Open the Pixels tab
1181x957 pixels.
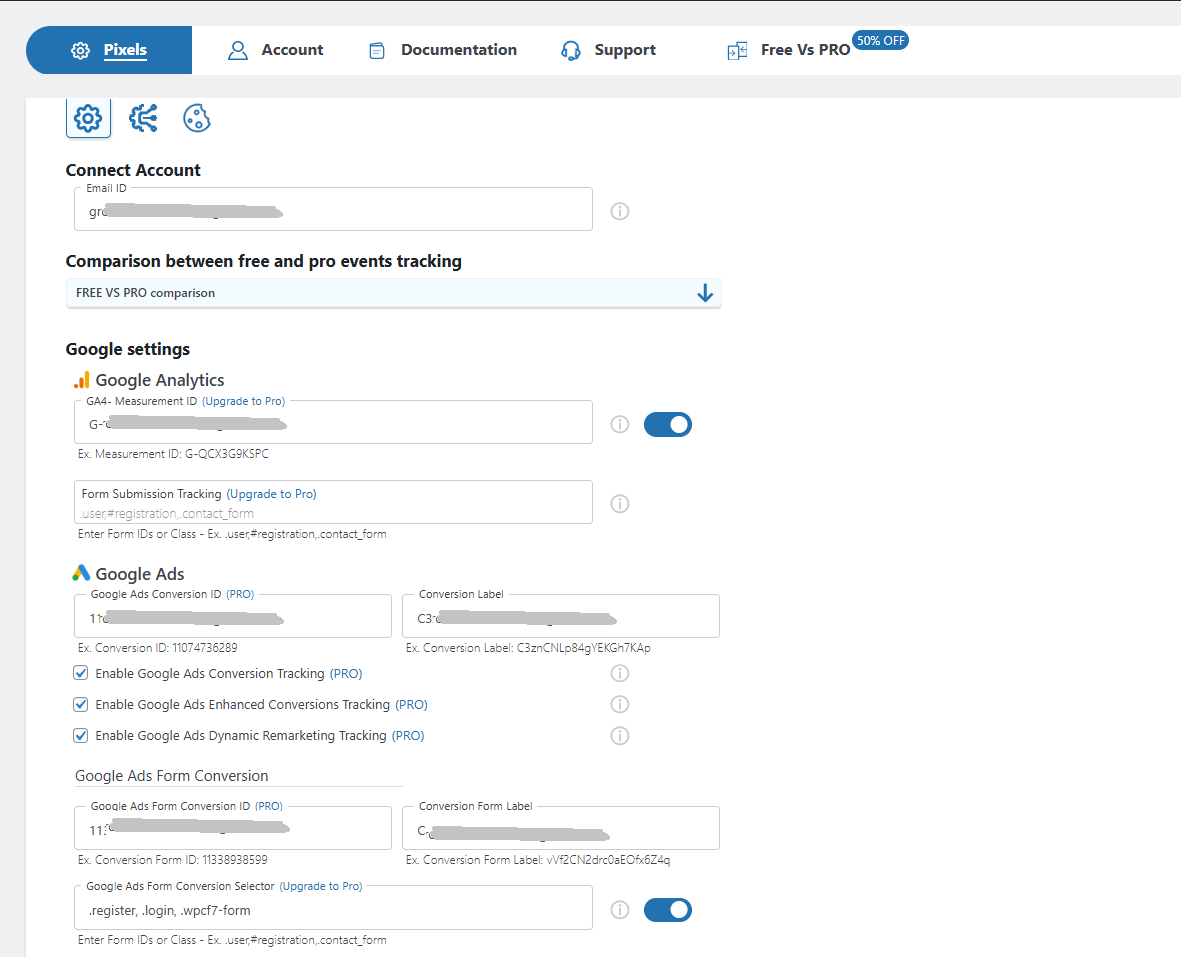point(109,50)
